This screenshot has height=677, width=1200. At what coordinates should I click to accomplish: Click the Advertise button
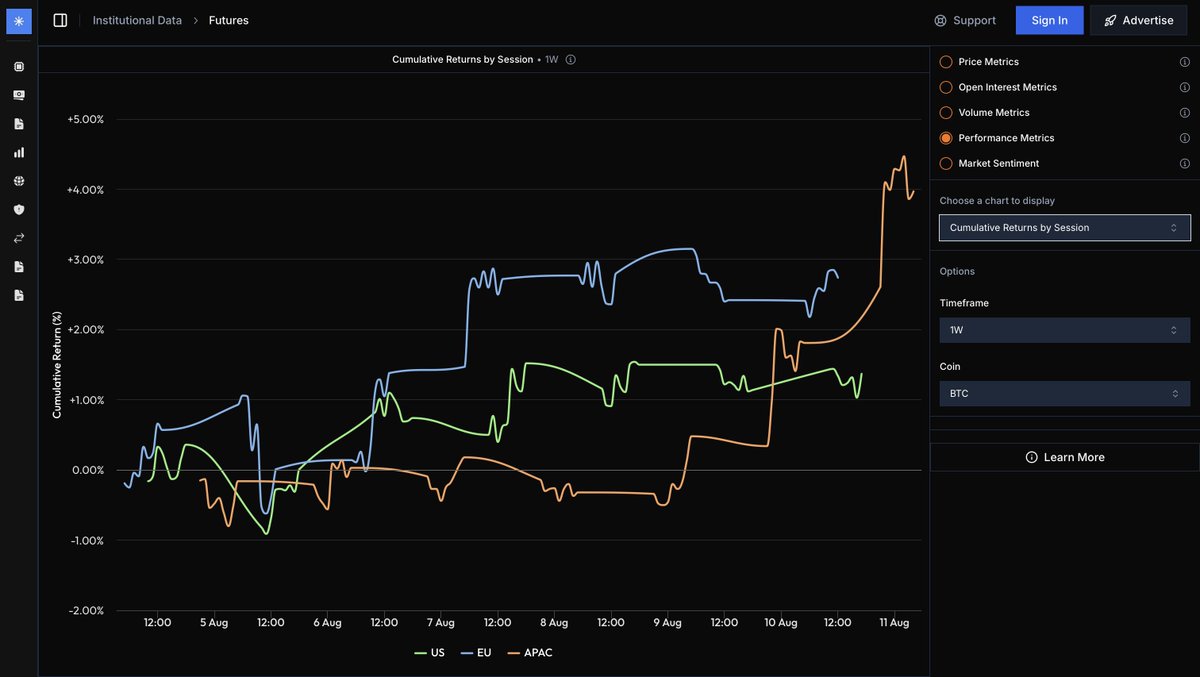pos(1138,20)
